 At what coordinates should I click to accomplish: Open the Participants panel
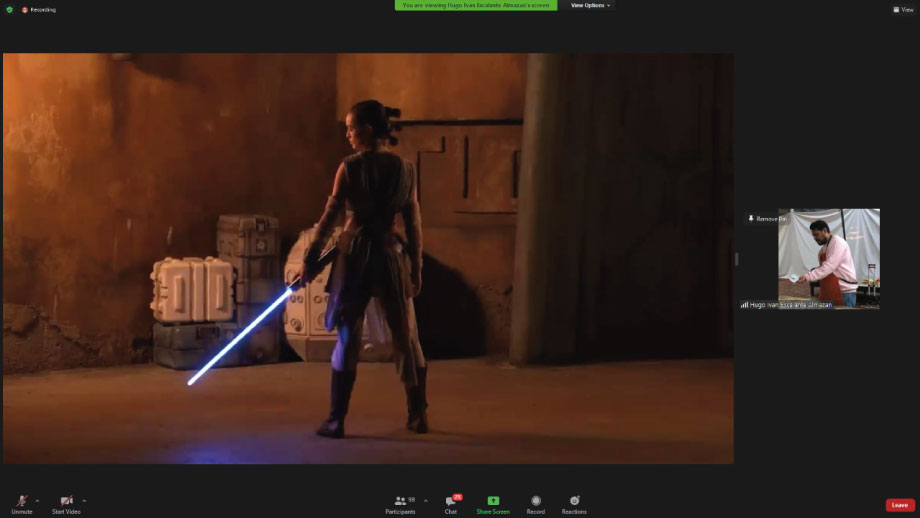pos(400,504)
